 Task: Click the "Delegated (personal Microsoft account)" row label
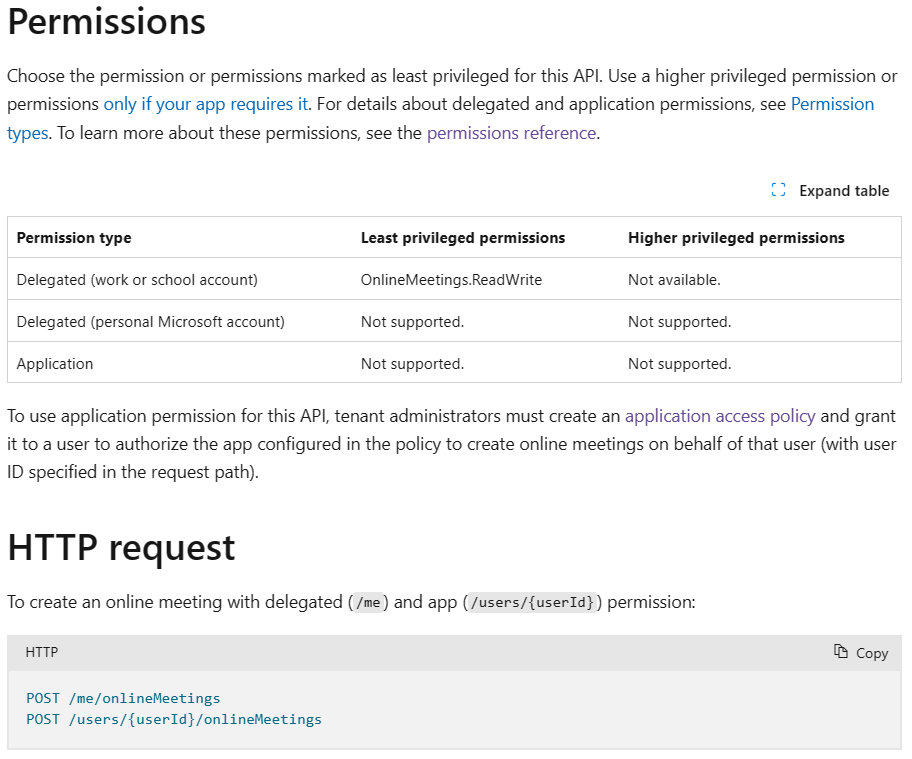click(x=151, y=322)
